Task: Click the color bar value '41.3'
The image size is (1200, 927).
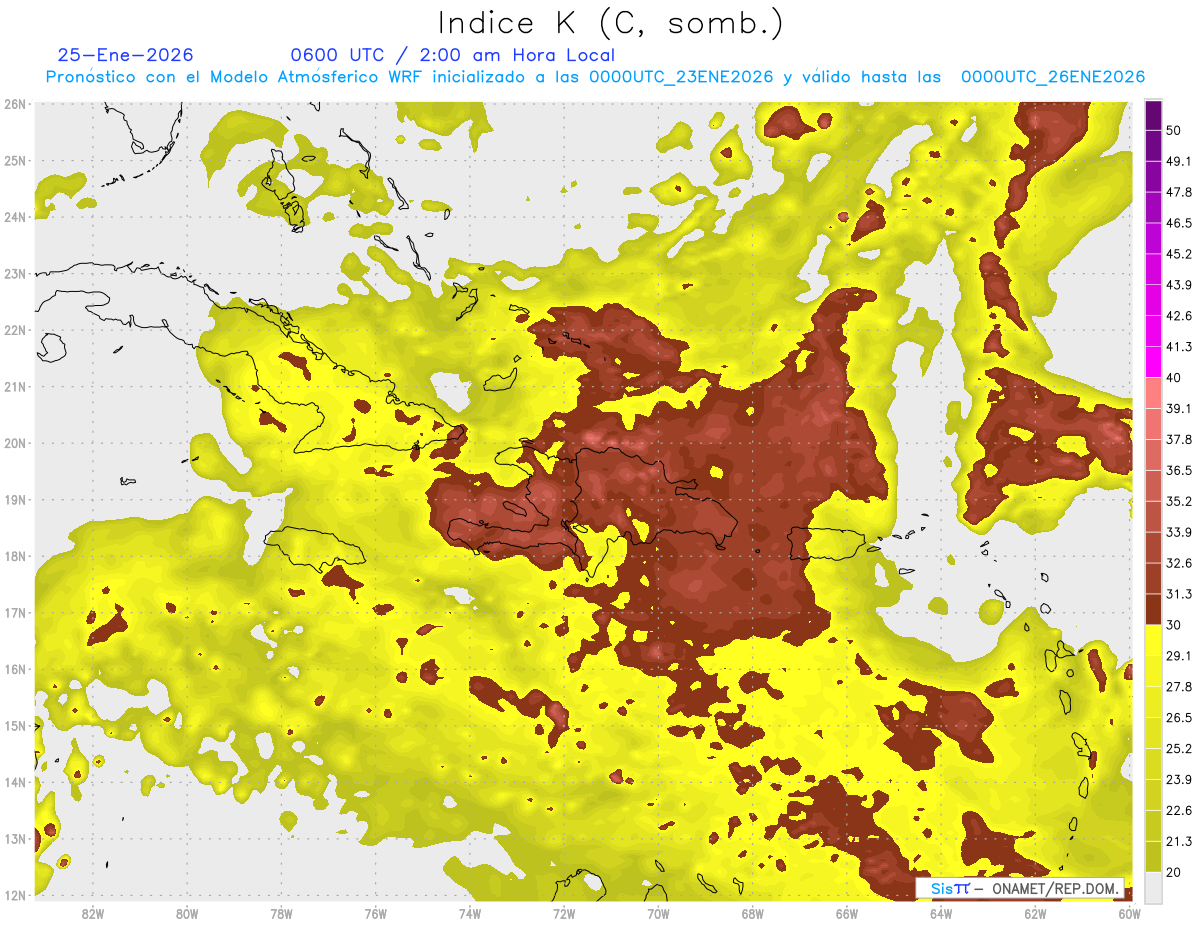Action: [1179, 347]
